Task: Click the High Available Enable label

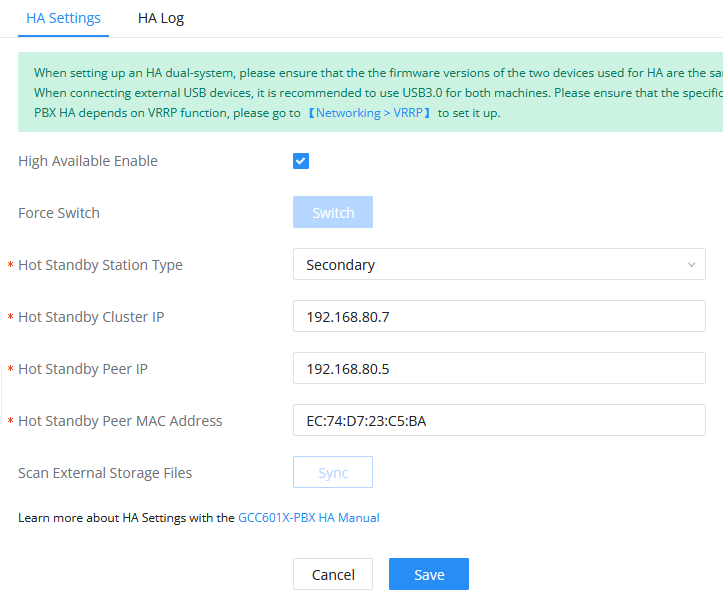Action: [x=88, y=161]
